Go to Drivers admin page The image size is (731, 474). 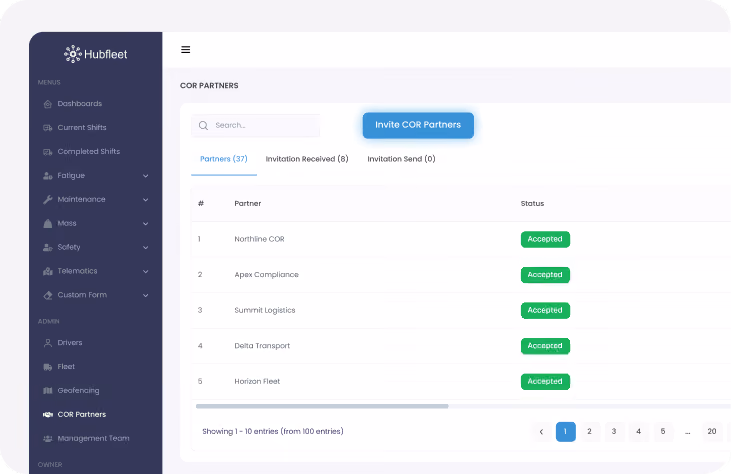pos(70,343)
